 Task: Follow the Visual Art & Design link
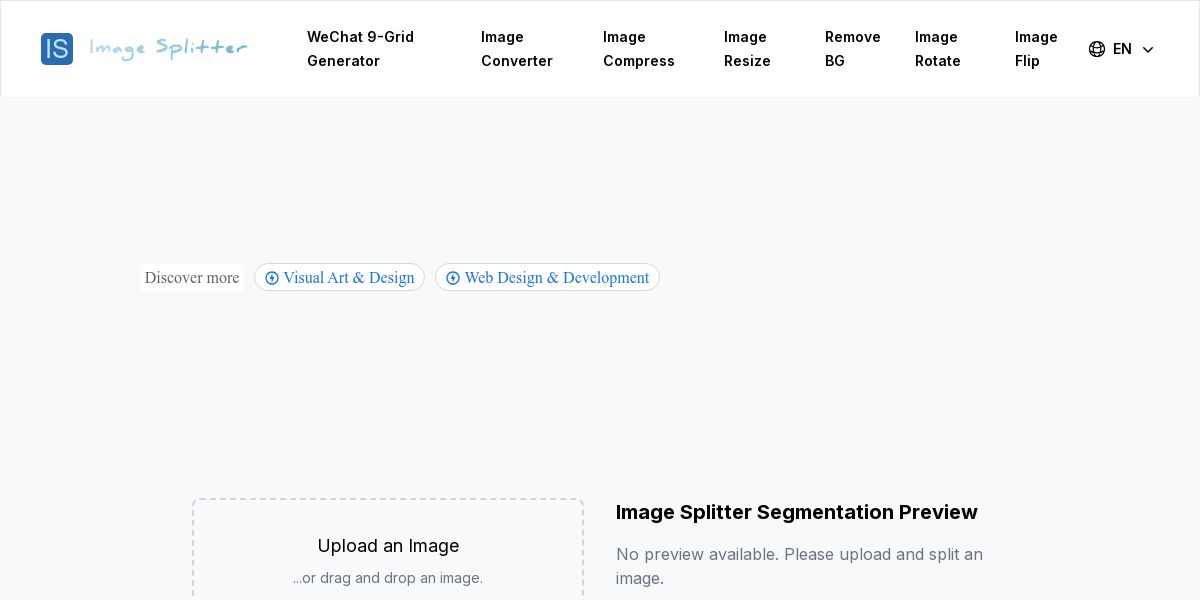tap(348, 278)
